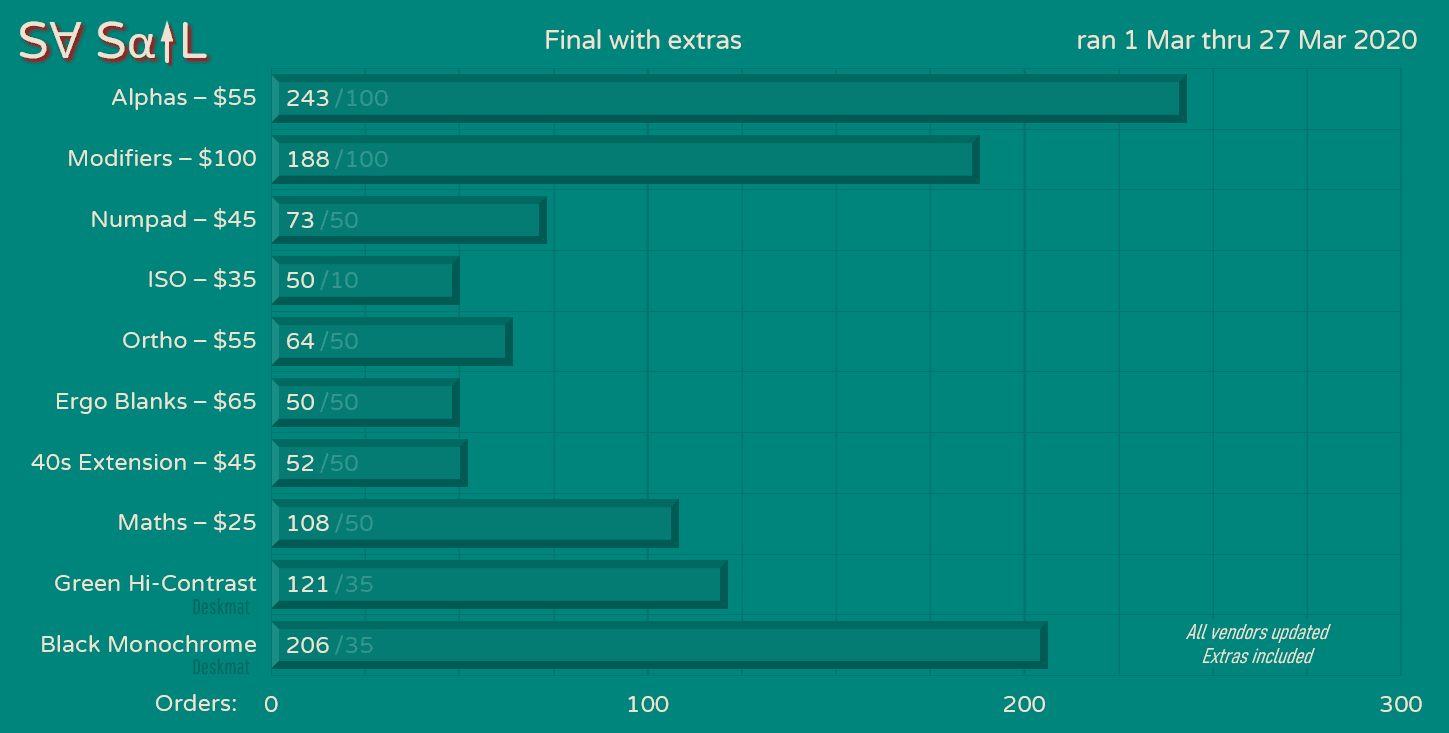Click the 'All vendors updated' note
Screen dimensions: 1449x733
(1257, 632)
